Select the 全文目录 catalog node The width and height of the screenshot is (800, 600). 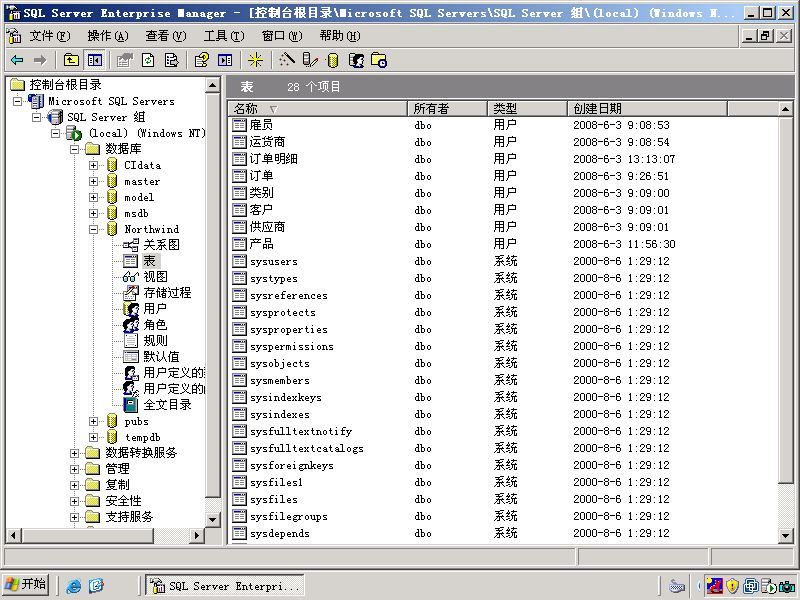167,405
